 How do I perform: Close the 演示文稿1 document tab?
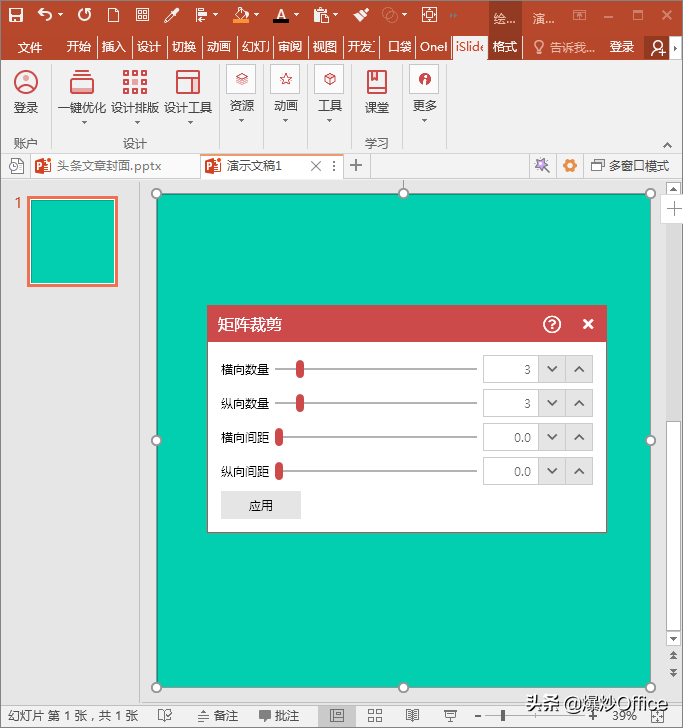[316, 166]
